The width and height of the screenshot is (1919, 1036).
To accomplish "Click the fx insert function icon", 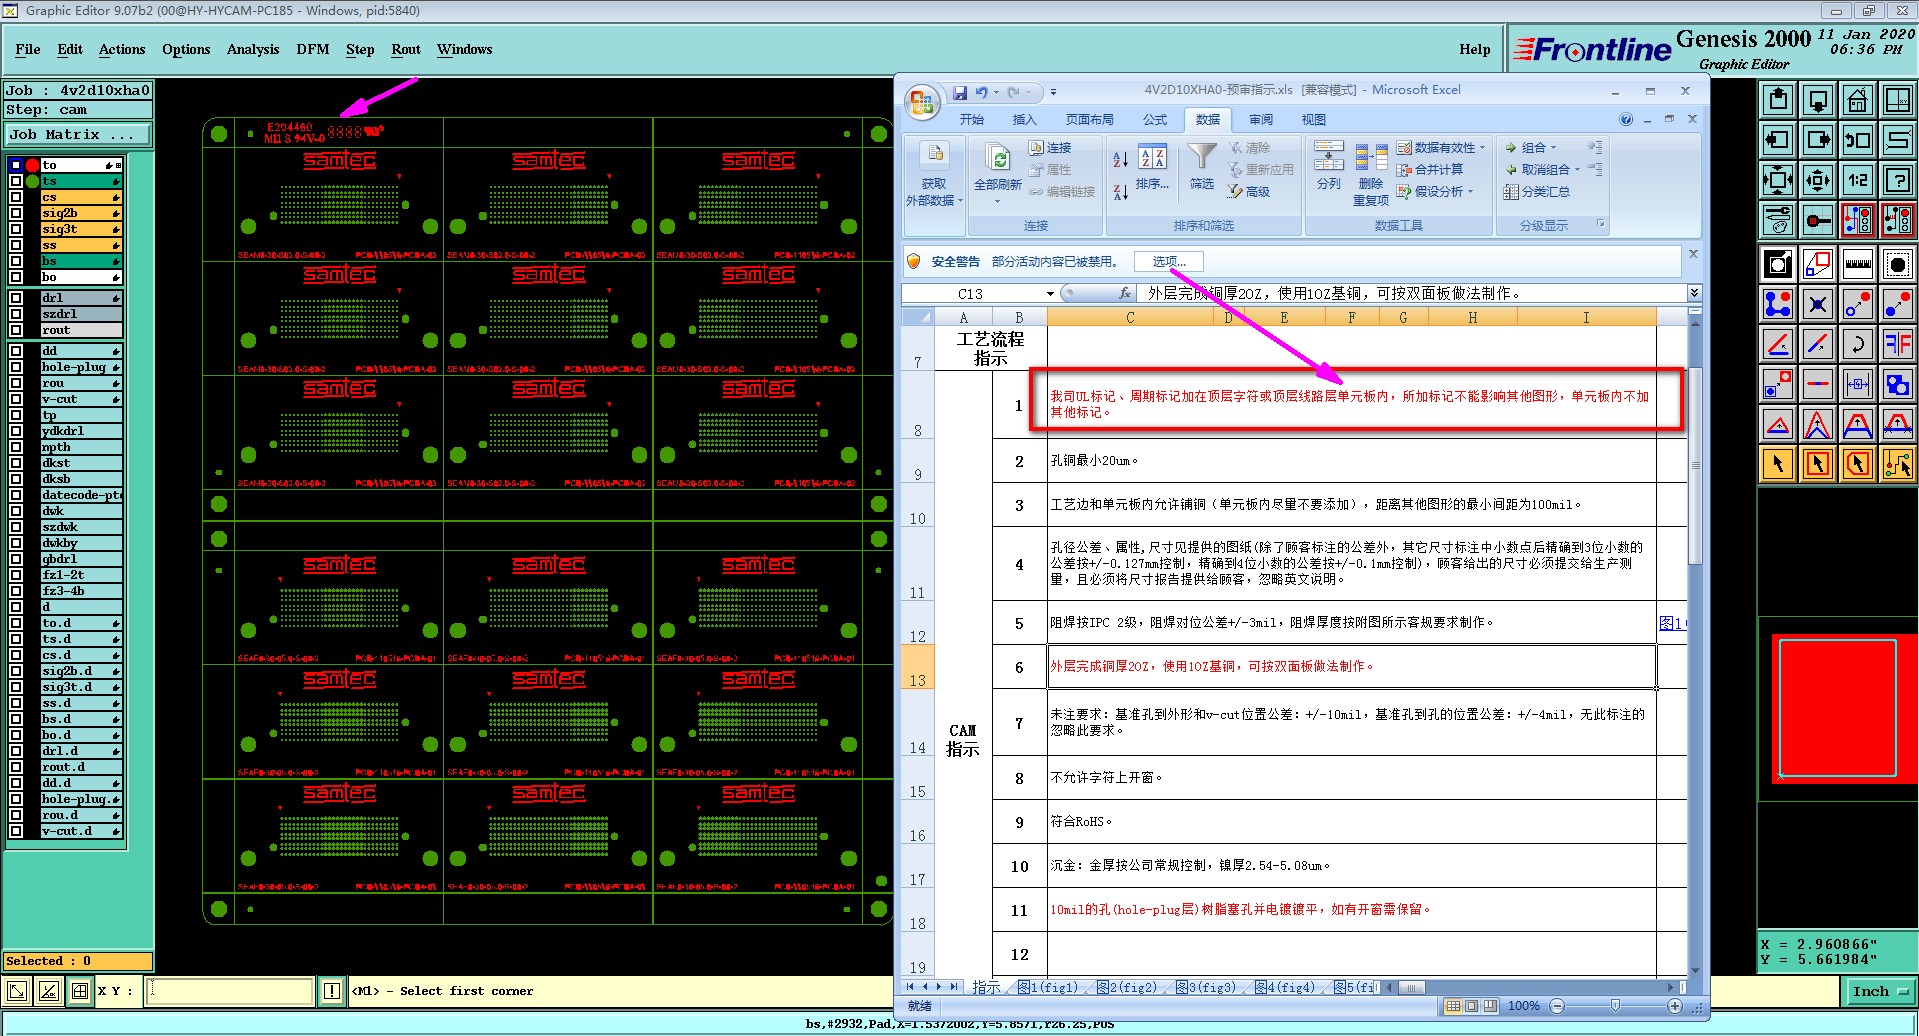I will point(1125,293).
